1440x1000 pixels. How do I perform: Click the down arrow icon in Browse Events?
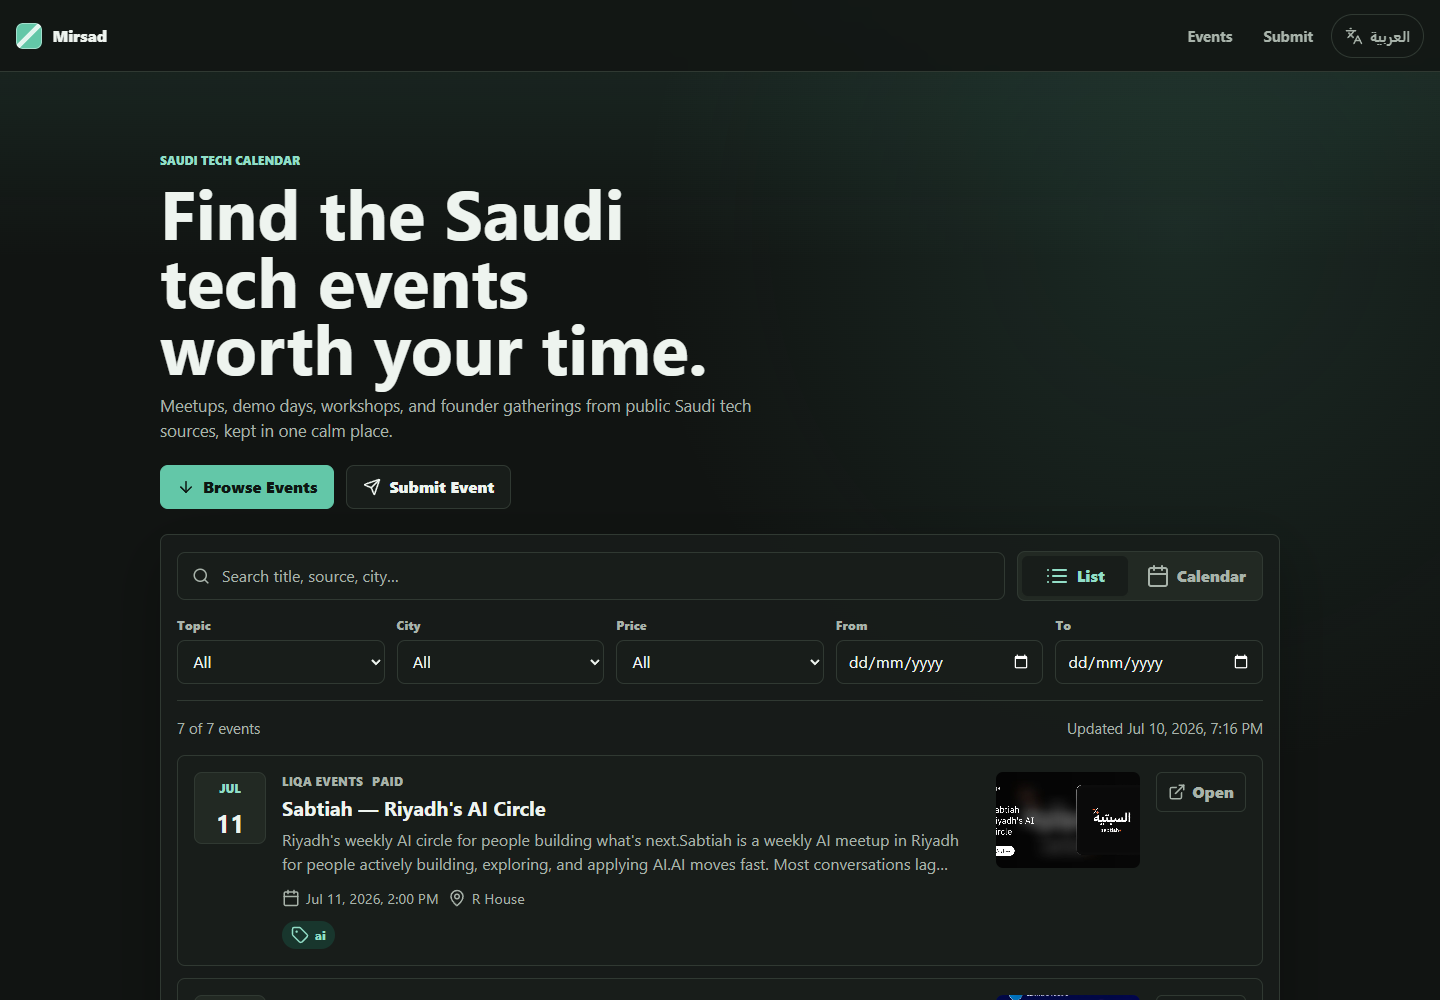[x=186, y=487]
